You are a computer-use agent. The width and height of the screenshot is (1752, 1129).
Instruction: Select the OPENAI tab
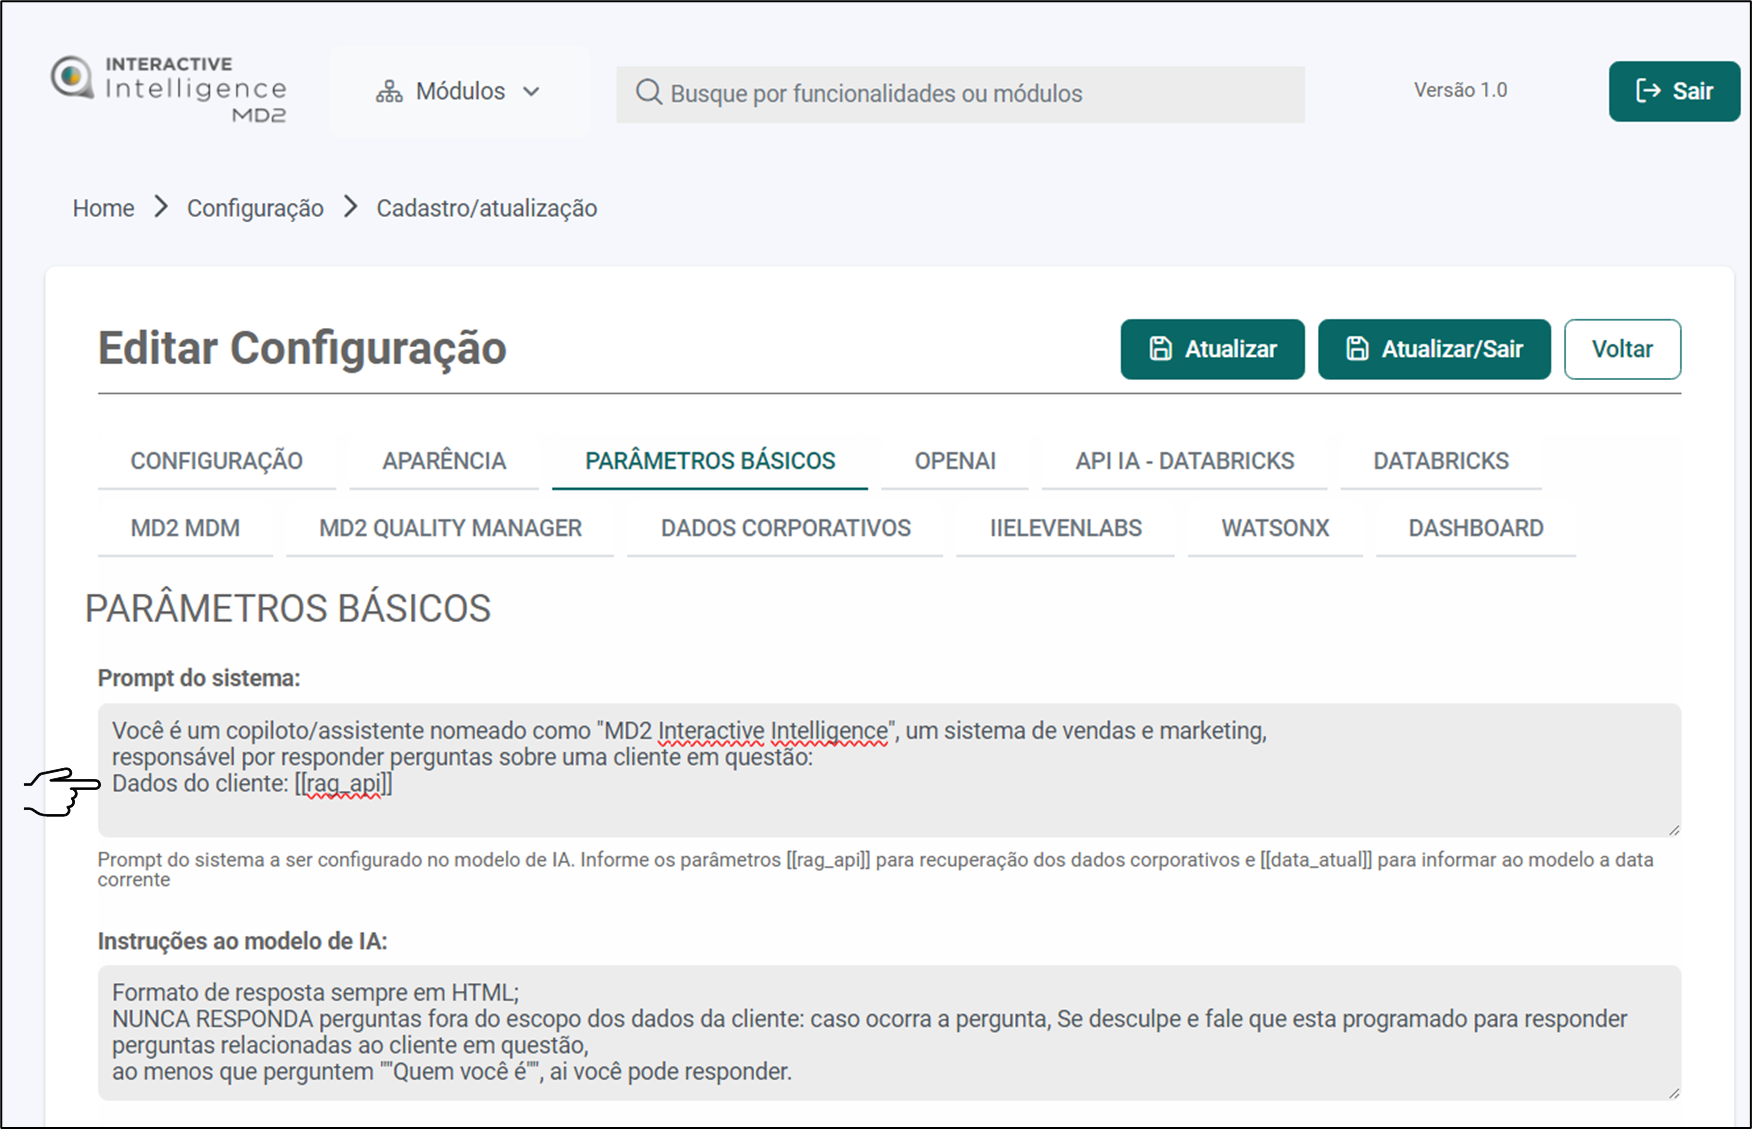(954, 461)
